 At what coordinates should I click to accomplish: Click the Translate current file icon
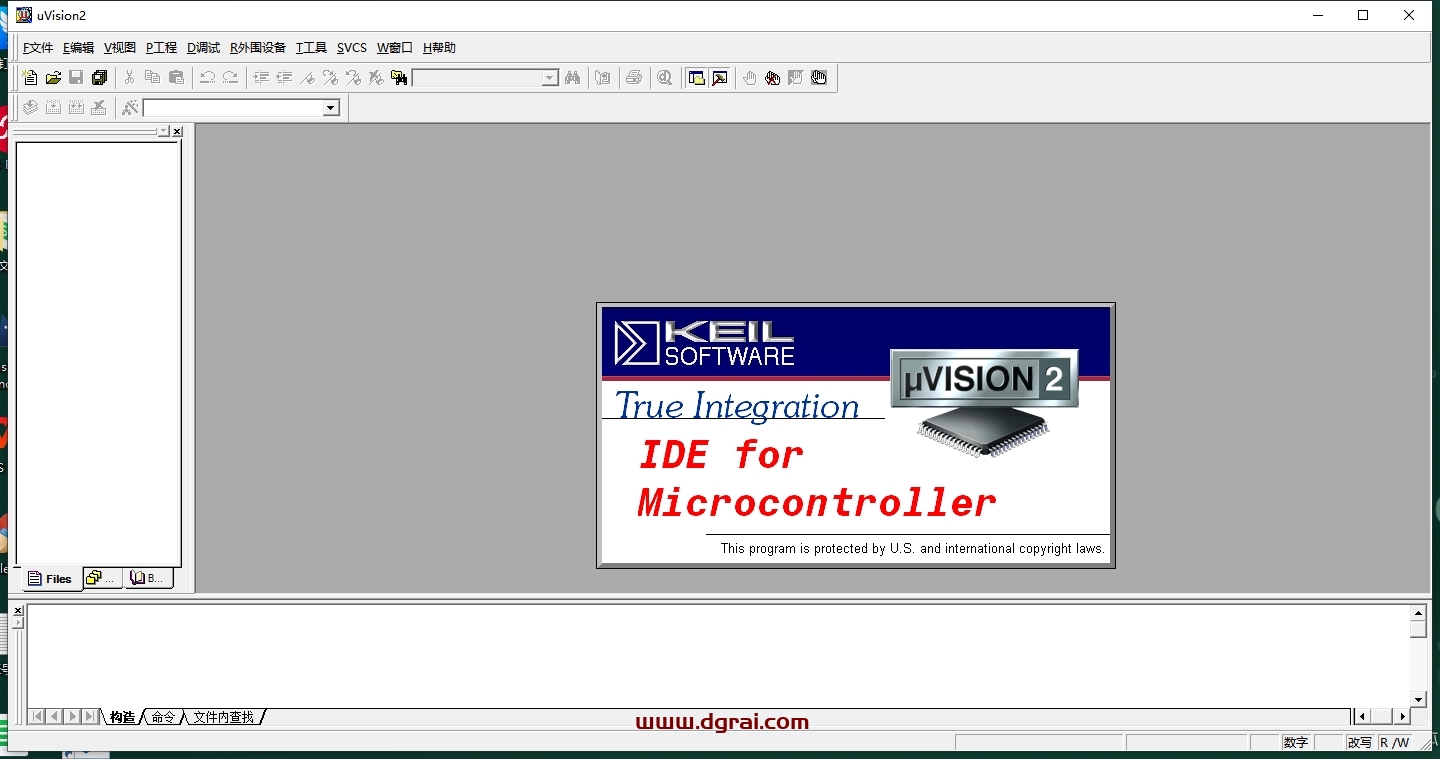[30, 107]
